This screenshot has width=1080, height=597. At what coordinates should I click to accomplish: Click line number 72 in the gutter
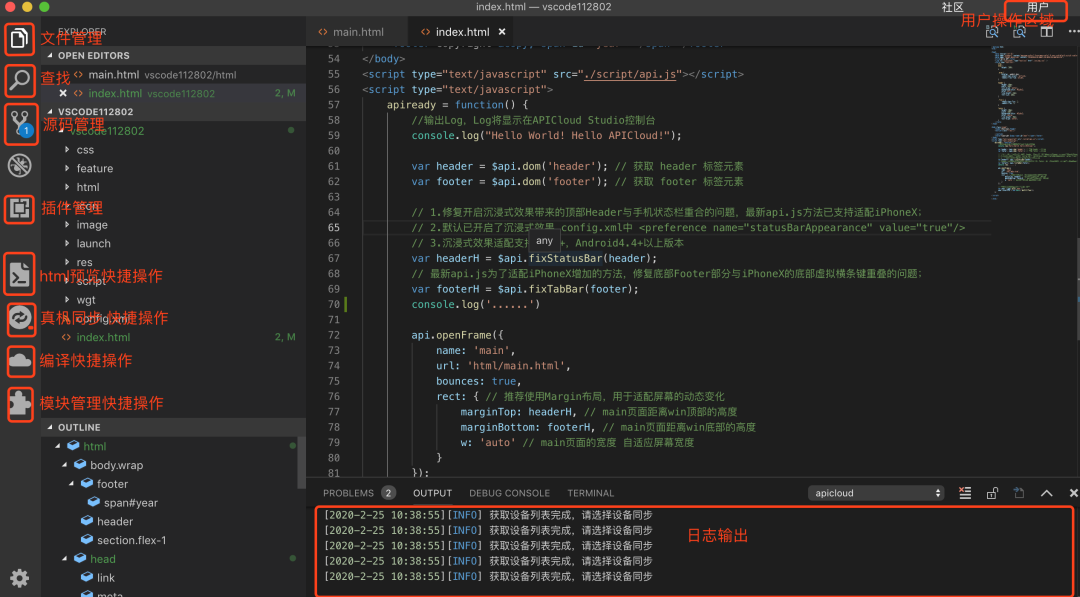[334, 335]
